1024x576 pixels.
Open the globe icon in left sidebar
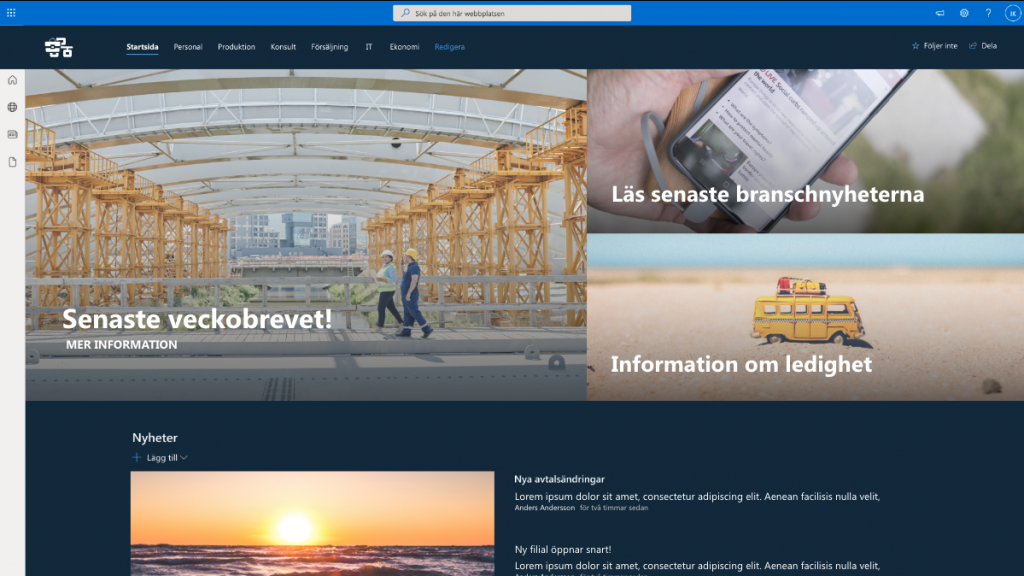tap(12, 107)
